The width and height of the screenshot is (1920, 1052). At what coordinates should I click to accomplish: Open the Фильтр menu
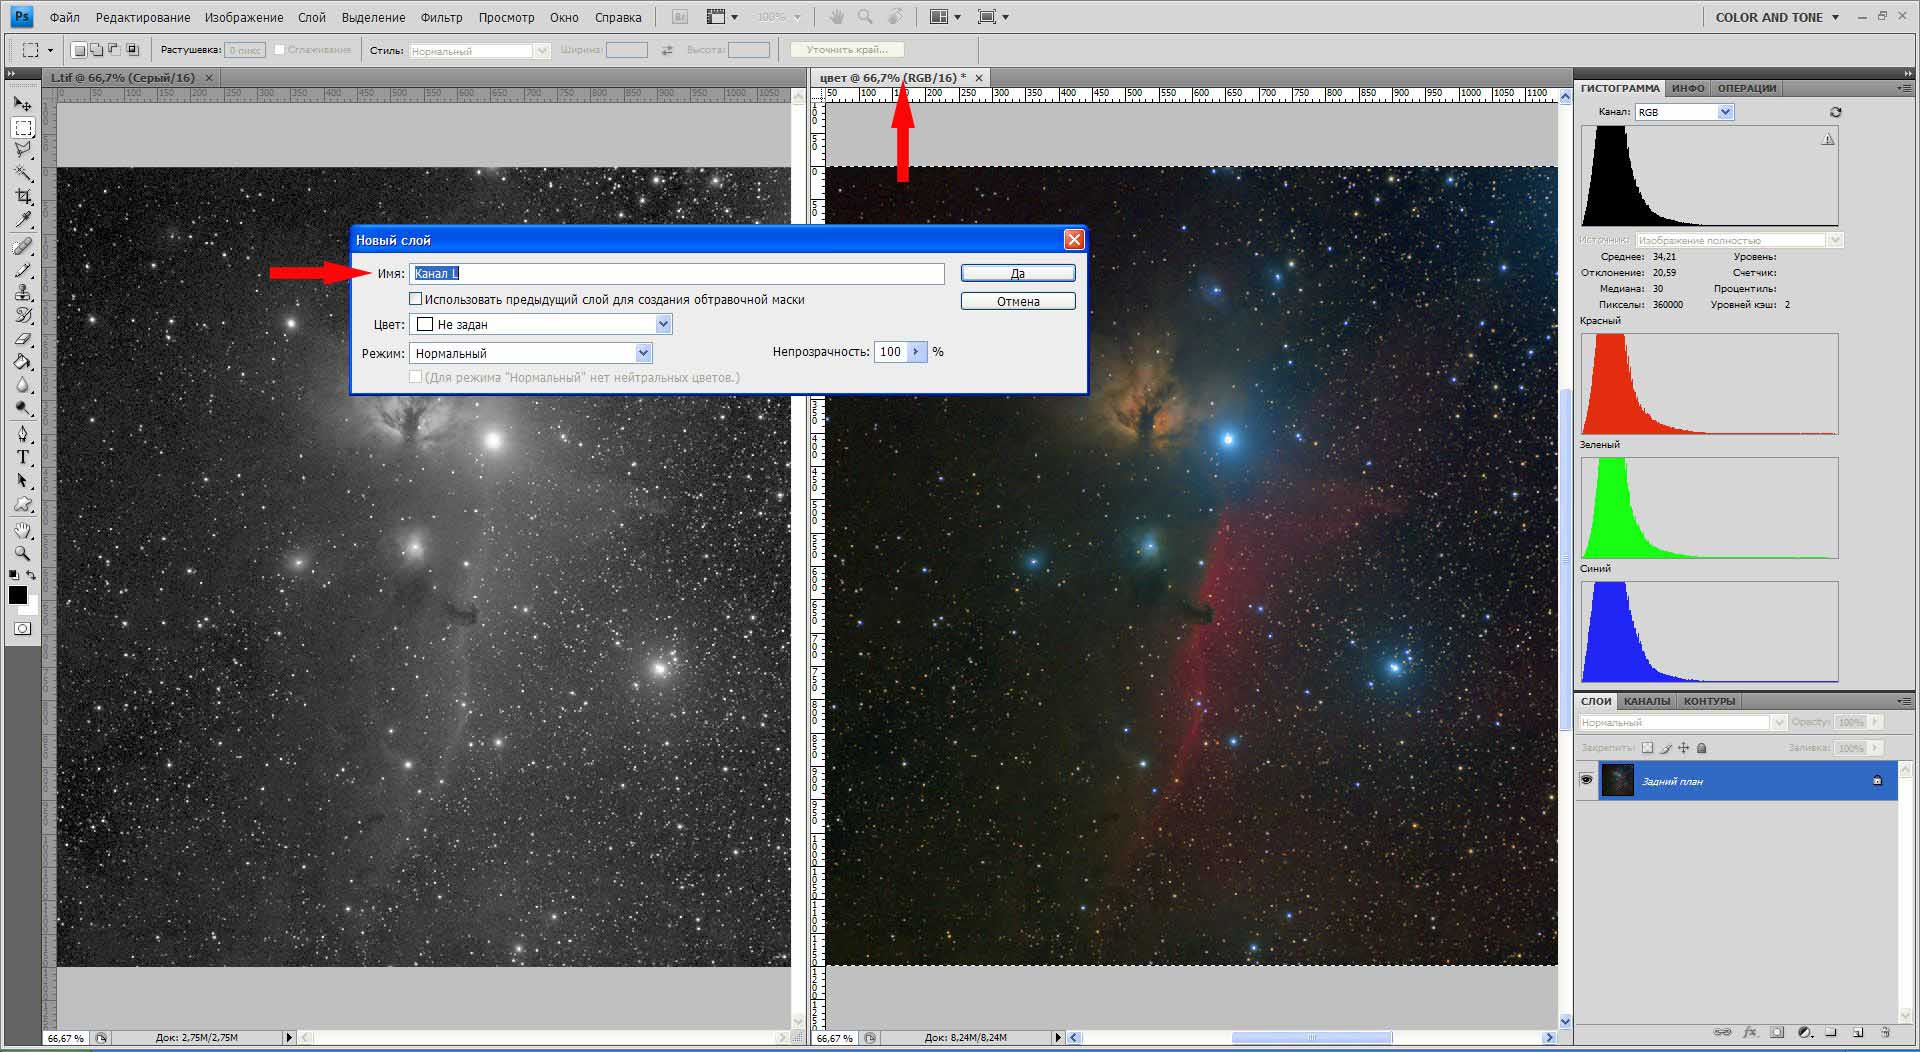coord(441,17)
